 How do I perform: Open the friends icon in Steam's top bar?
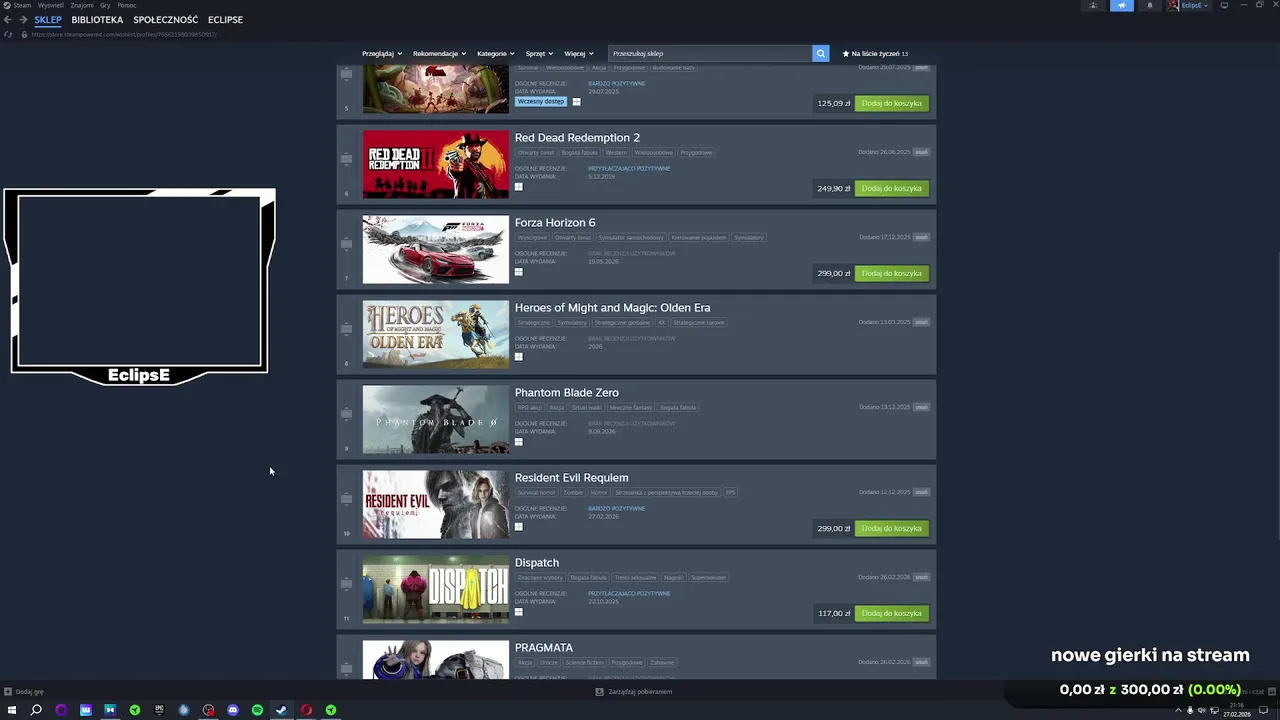pyautogui.click(x=1093, y=5)
